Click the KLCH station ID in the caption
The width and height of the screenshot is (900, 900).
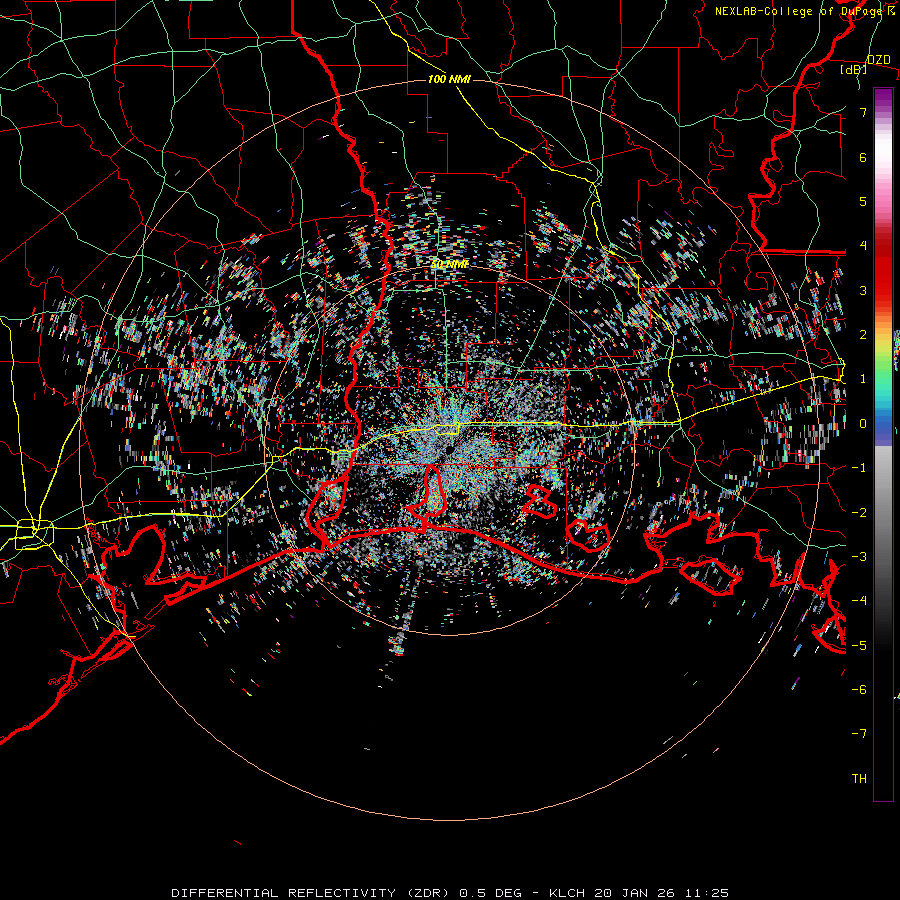pyautogui.click(x=567, y=893)
